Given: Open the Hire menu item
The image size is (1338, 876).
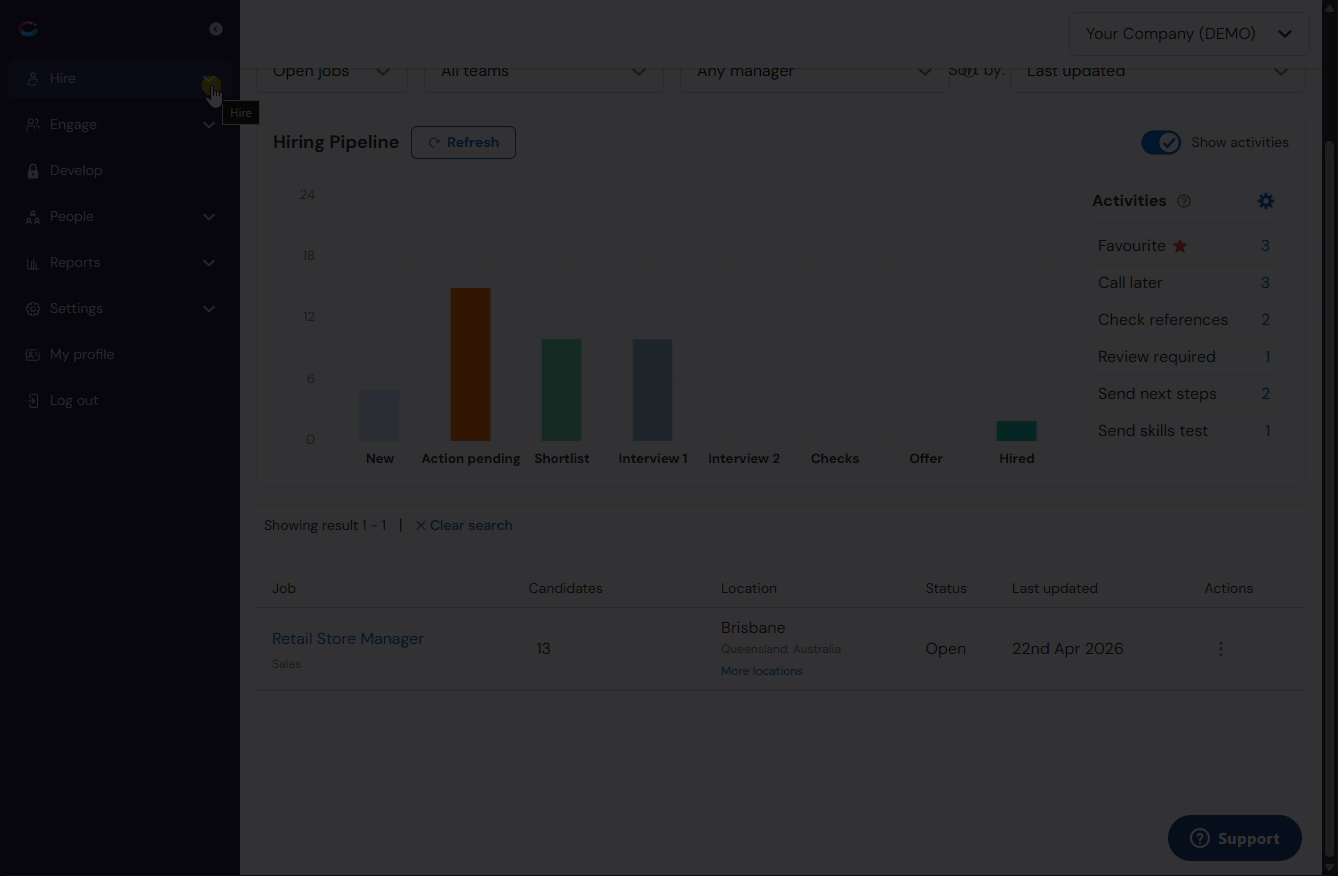Looking at the screenshot, I should coord(119,78).
